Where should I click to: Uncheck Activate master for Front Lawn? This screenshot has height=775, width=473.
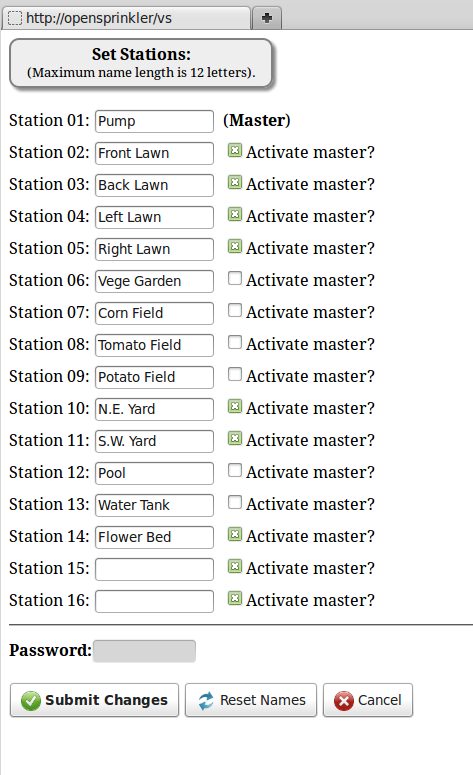[235, 150]
